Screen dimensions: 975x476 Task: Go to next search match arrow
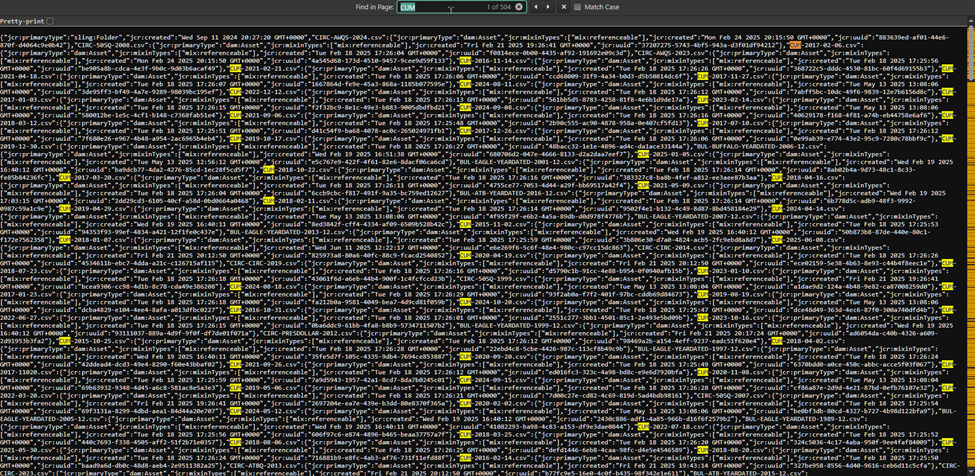(548, 7)
